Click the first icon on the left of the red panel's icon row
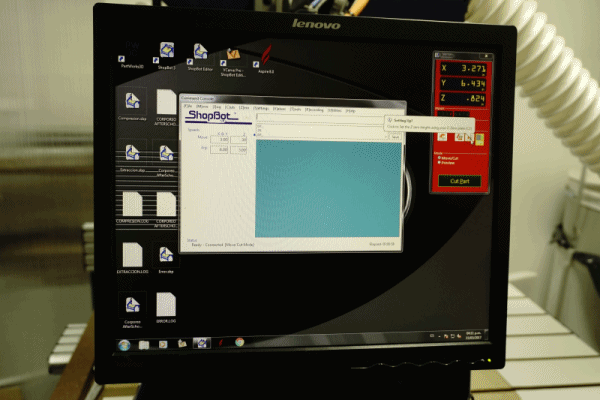600x400 pixels. click(x=442, y=137)
